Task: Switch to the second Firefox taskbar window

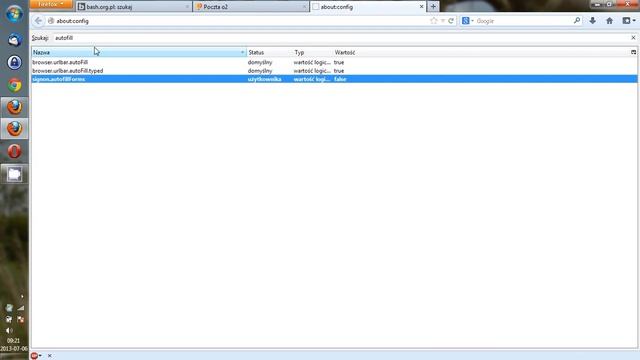Action: point(14,129)
